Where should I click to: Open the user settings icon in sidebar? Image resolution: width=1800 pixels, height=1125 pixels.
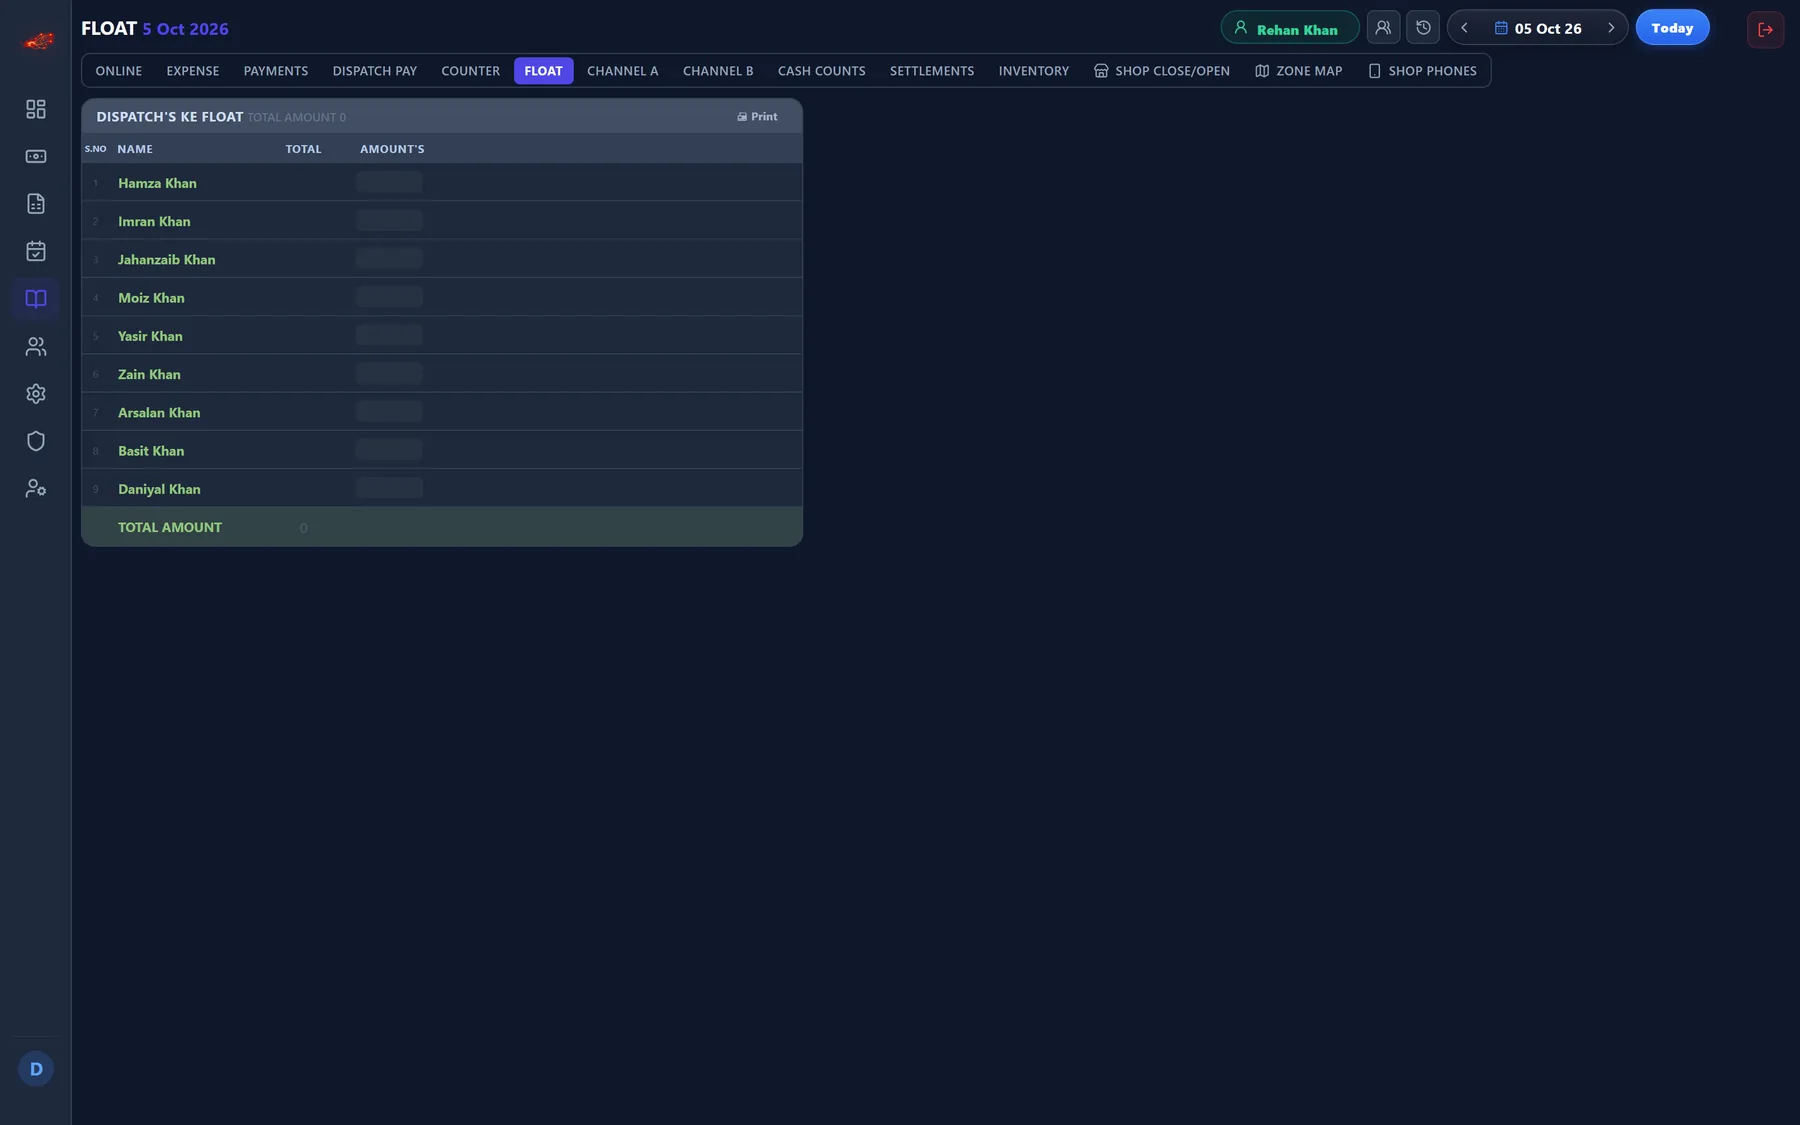36,489
